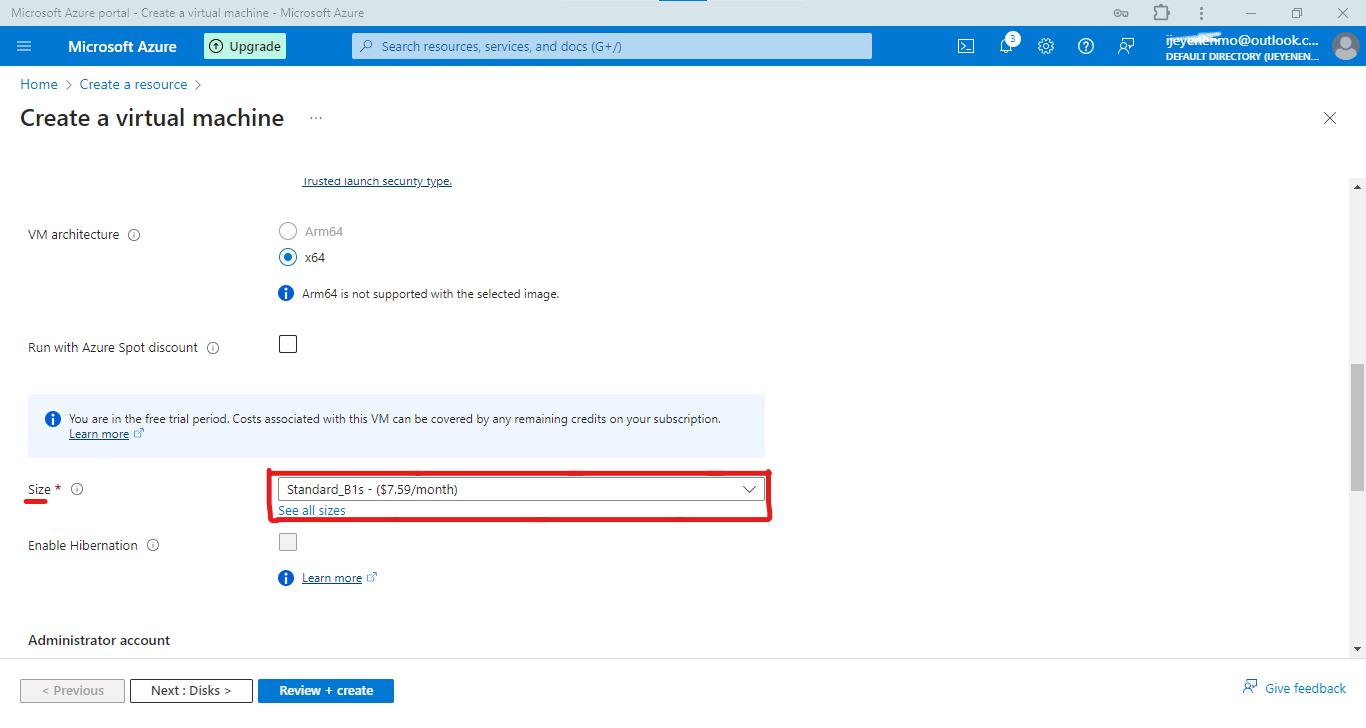Go to Create a resource breadcrumb
The image size is (1366, 728).
point(134,85)
